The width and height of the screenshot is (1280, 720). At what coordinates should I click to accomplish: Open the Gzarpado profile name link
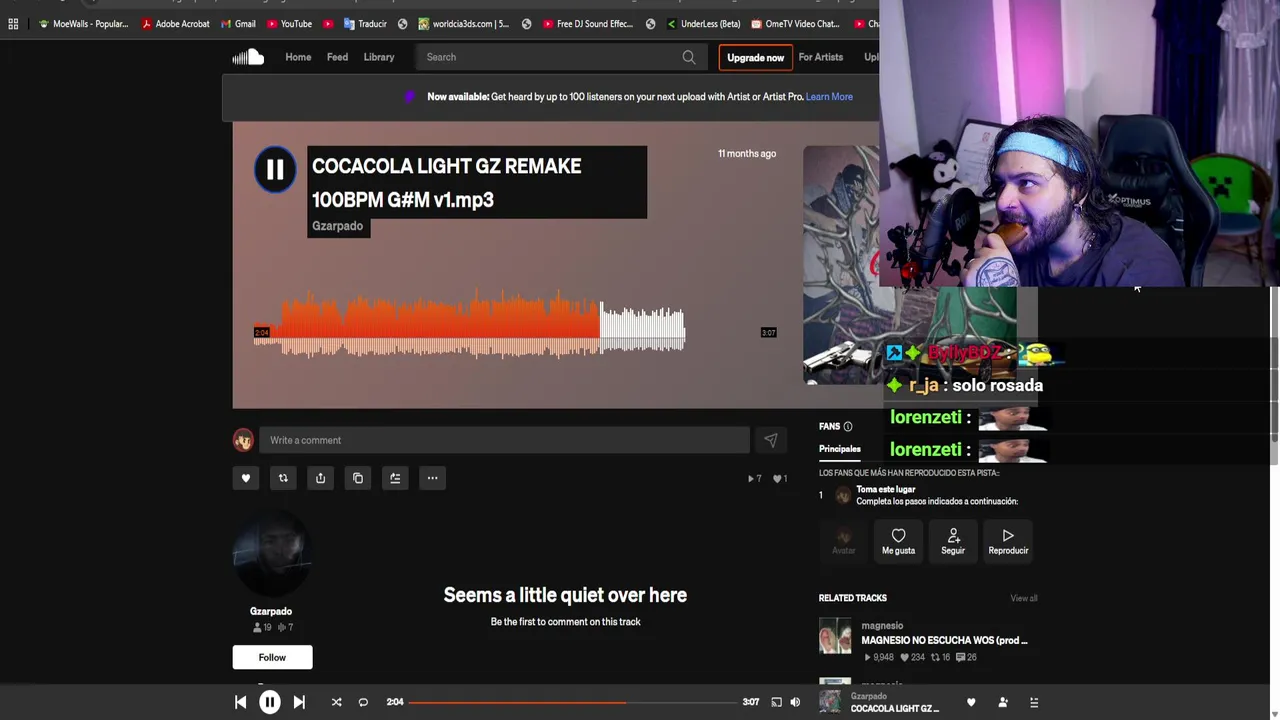271,611
